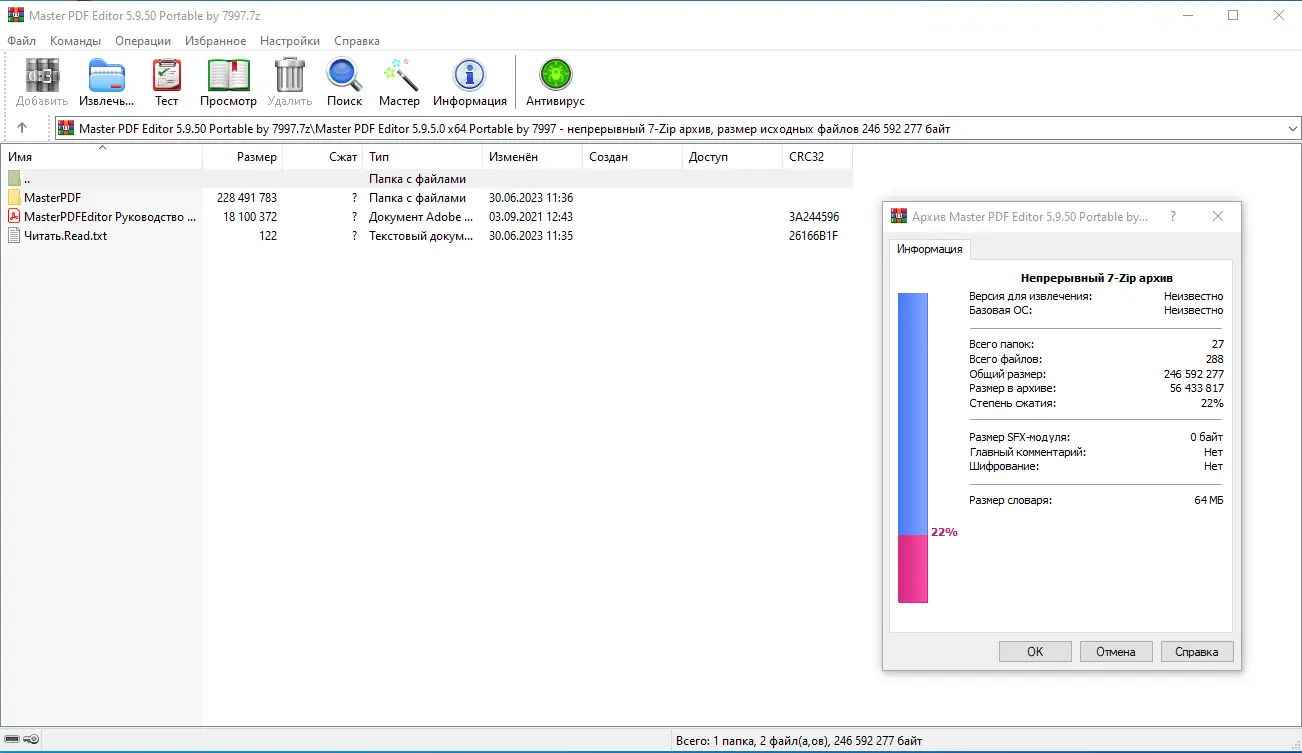Click the Тест archive testing icon

(x=166, y=80)
